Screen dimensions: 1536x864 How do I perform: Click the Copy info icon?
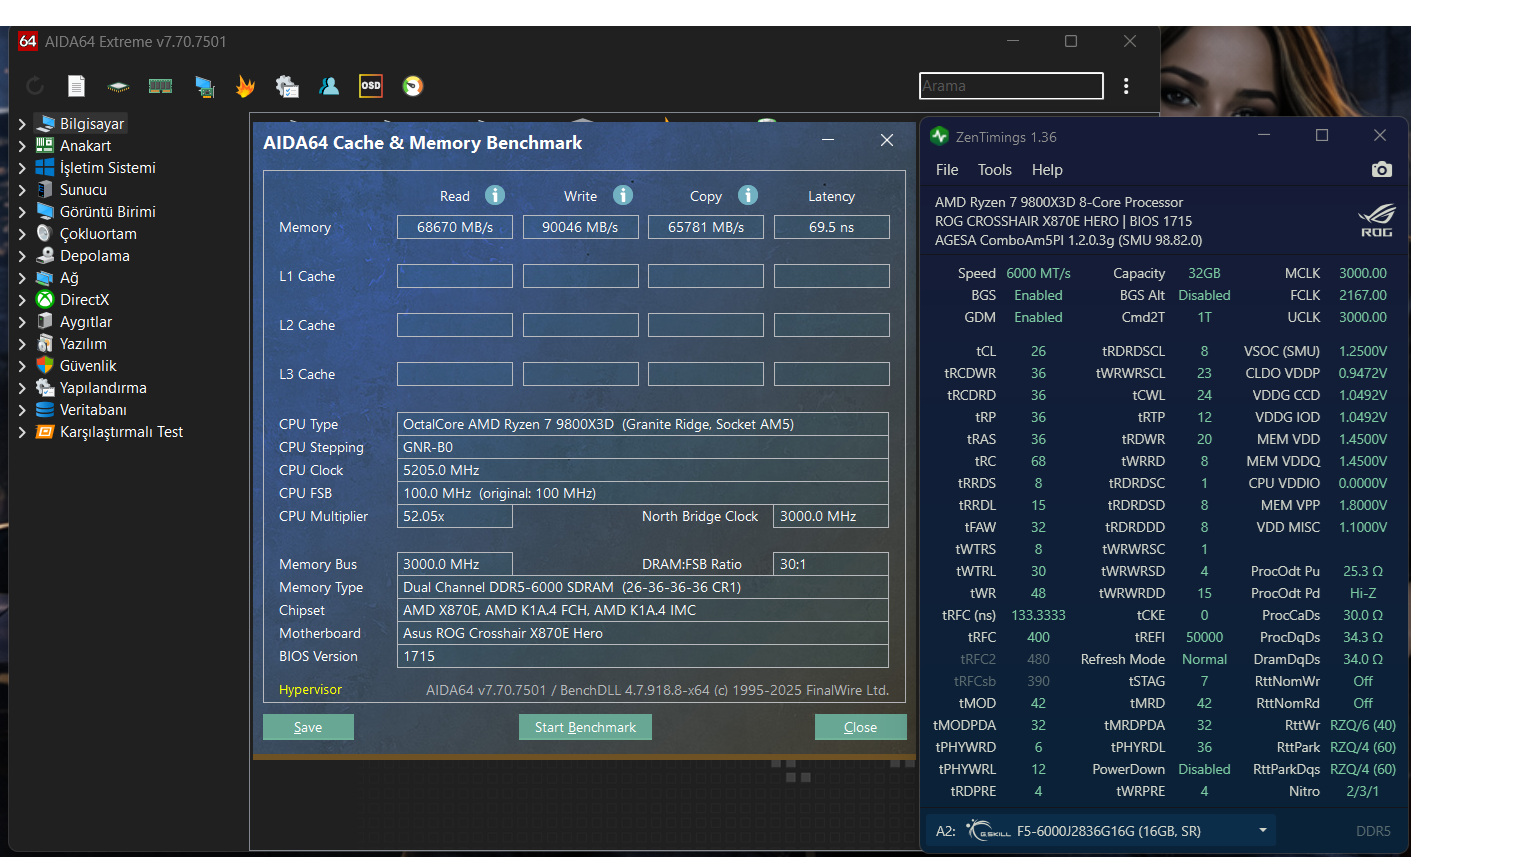pos(748,195)
